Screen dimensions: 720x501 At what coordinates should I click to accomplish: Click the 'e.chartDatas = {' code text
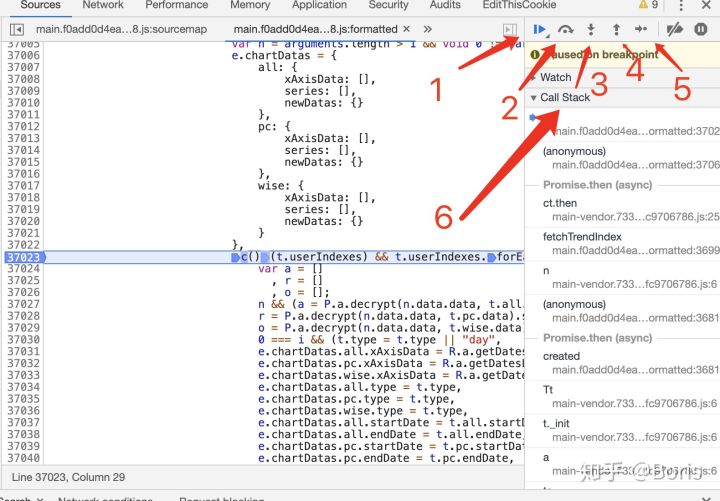pos(284,56)
